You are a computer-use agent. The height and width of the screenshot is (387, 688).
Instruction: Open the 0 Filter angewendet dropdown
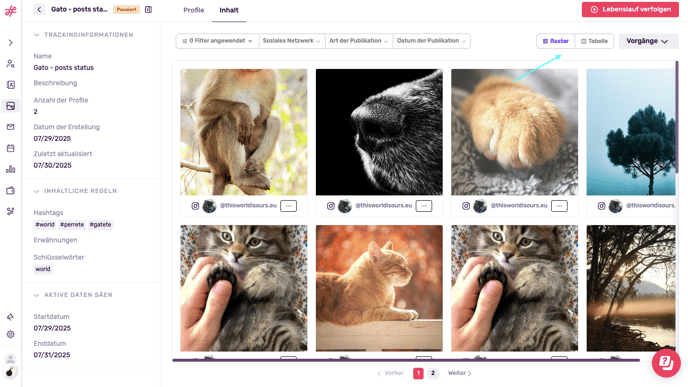click(217, 41)
